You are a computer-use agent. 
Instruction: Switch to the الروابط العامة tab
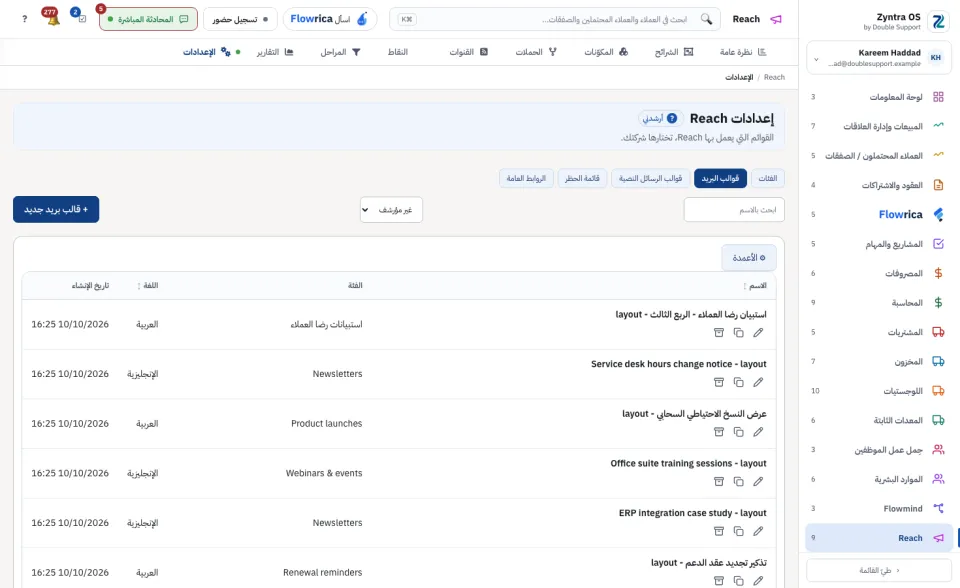[526, 178]
